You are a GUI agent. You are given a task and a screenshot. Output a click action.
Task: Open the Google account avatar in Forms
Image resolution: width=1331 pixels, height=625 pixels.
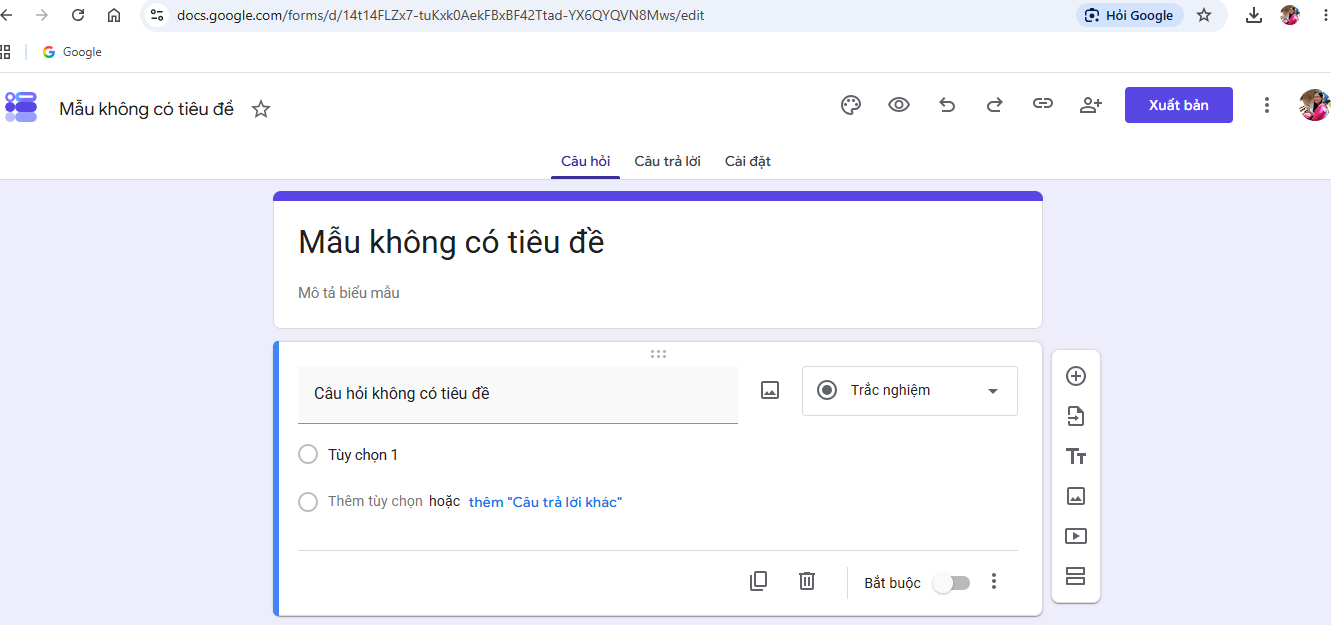pyautogui.click(x=1314, y=105)
